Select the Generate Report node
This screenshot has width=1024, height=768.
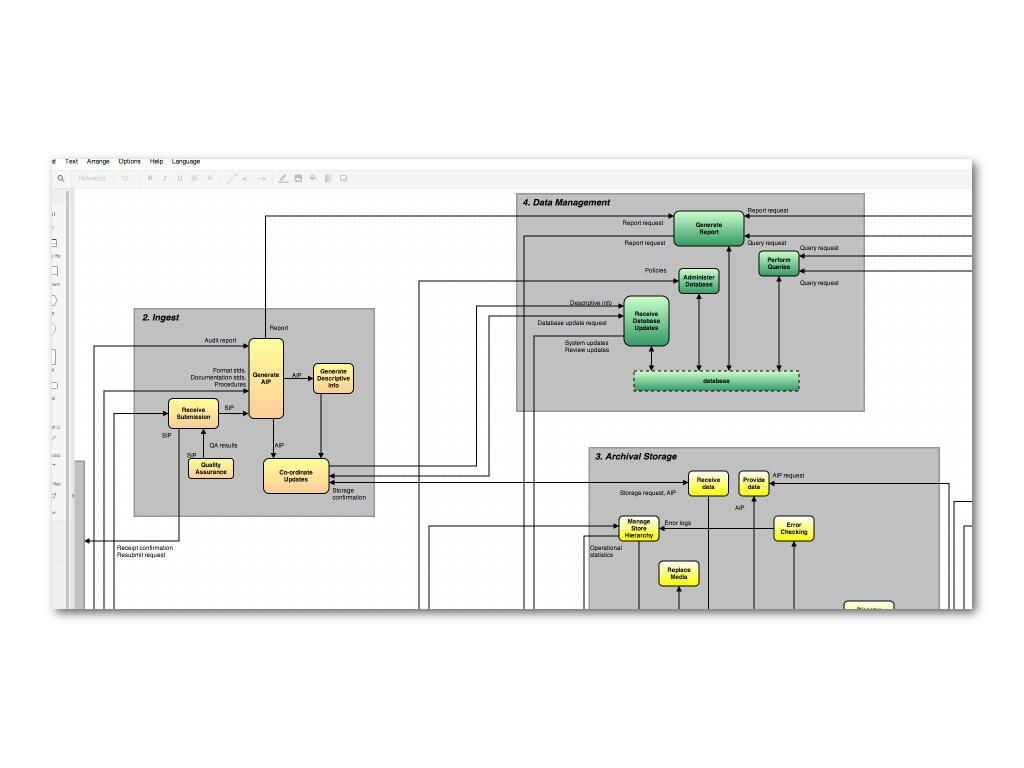coord(709,229)
